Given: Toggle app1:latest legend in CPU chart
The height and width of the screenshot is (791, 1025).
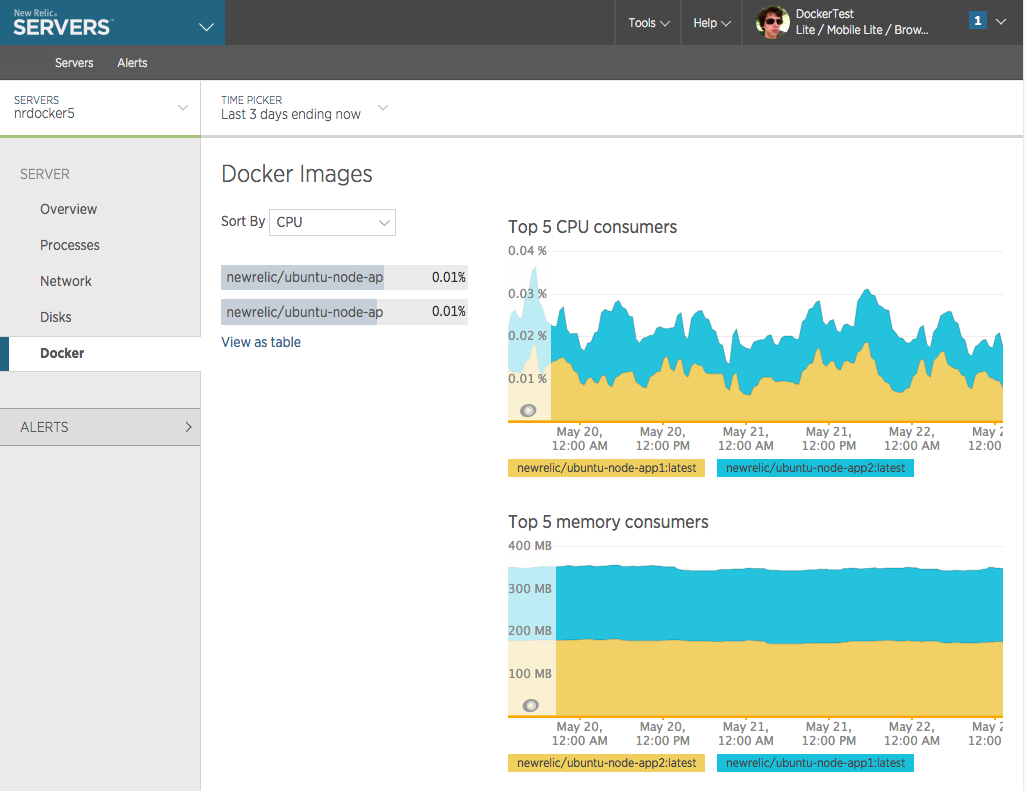Looking at the screenshot, I should point(606,468).
